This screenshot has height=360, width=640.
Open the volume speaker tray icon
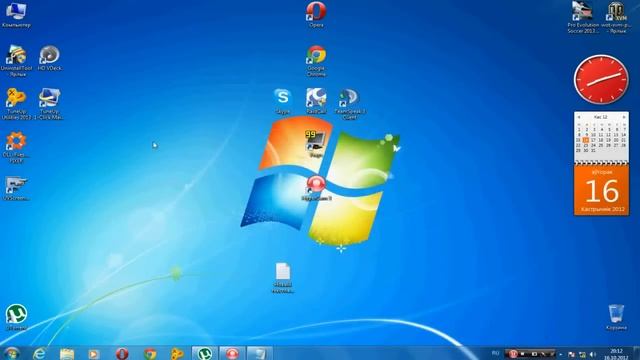[593, 354]
